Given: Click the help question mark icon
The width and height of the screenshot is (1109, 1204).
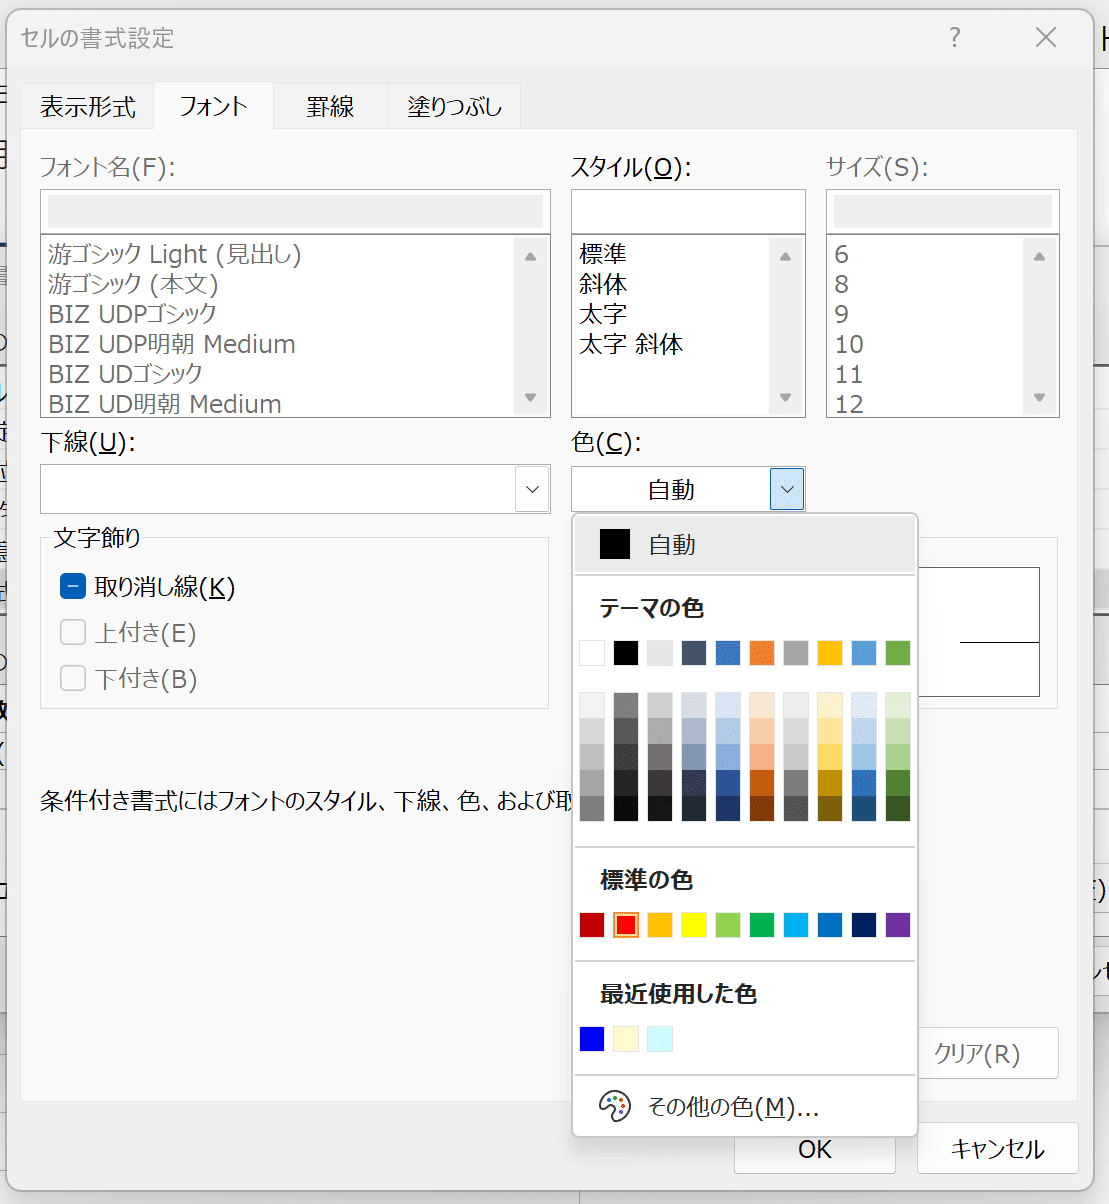Looking at the screenshot, I should [x=955, y=38].
